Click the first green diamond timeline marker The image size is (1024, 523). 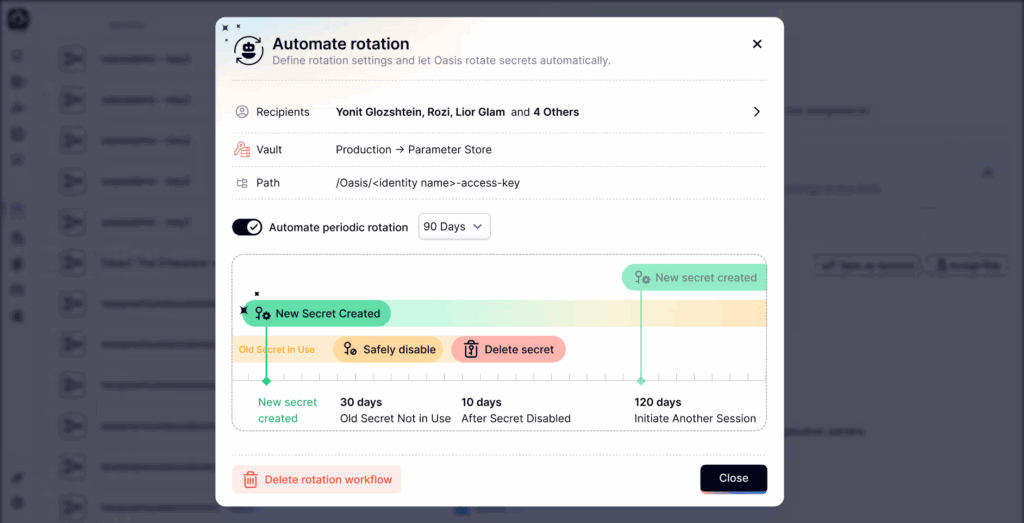(x=266, y=381)
